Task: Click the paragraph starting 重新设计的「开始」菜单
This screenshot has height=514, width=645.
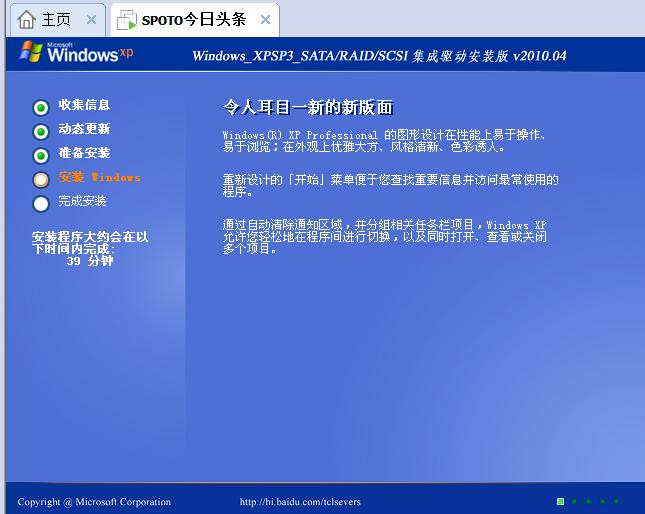Action: (390, 185)
